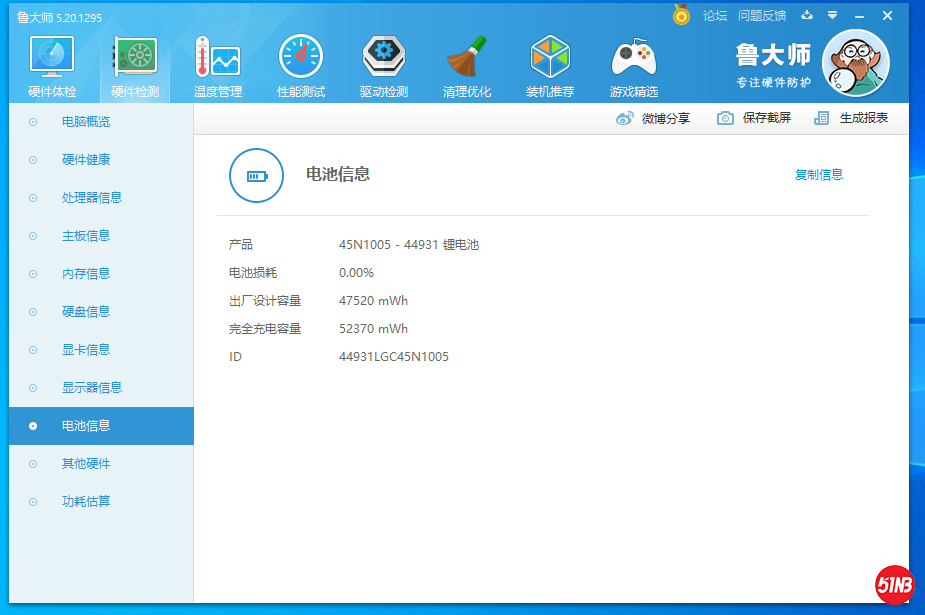Click the 游戏精选 gamepad icon
Screen dimensions: 925x615
pyautogui.click(x=633, y=58)
